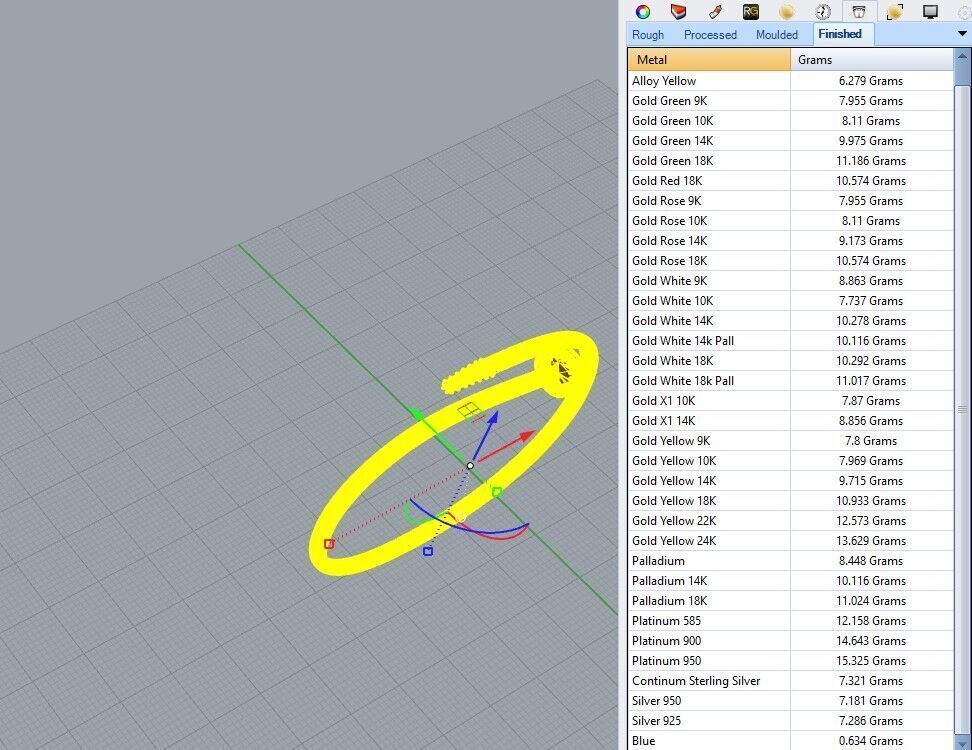Click the gold sphere render panel icon
Screen dimensions: 972x750
pyautogui.click(x=787, y=11)
